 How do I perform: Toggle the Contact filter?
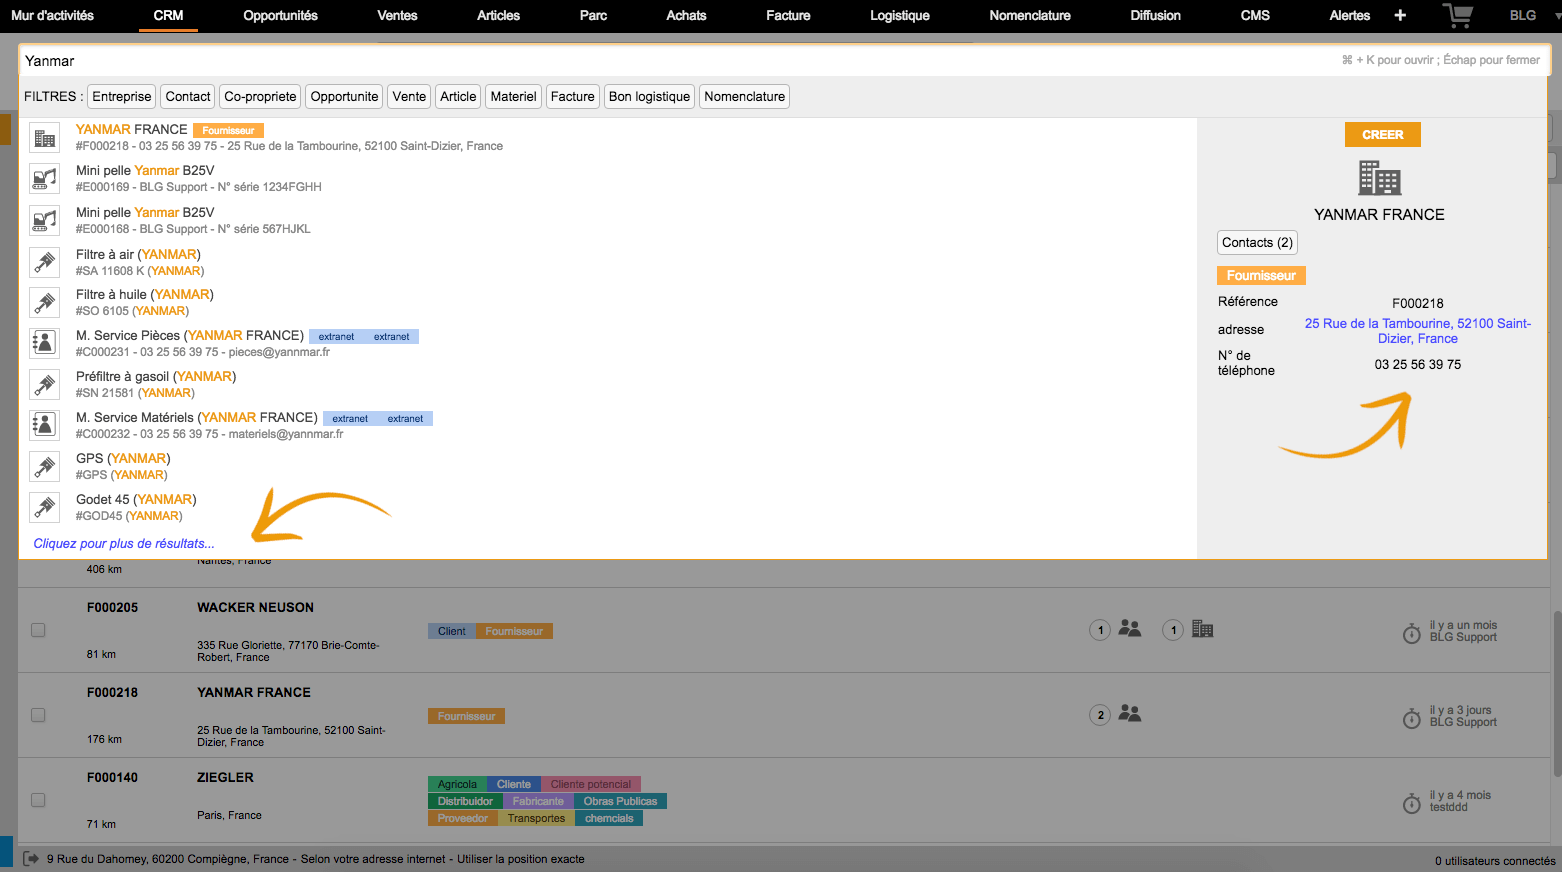tap(188, 97)
